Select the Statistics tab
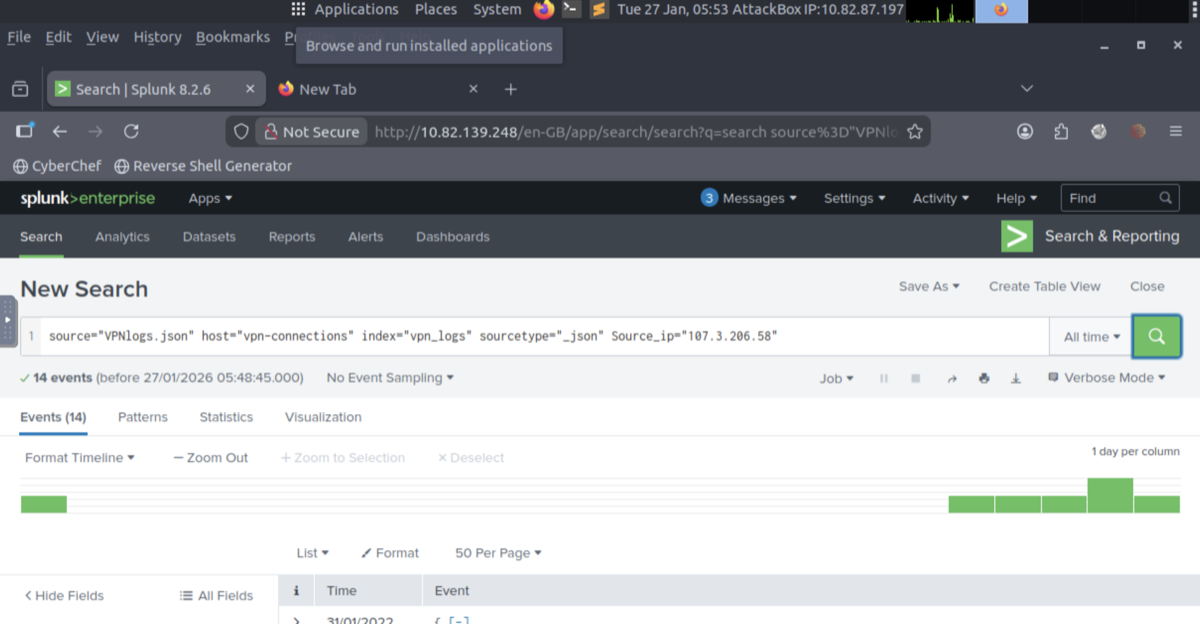The width and height of the screenshot is (1200, 624). 225,417
